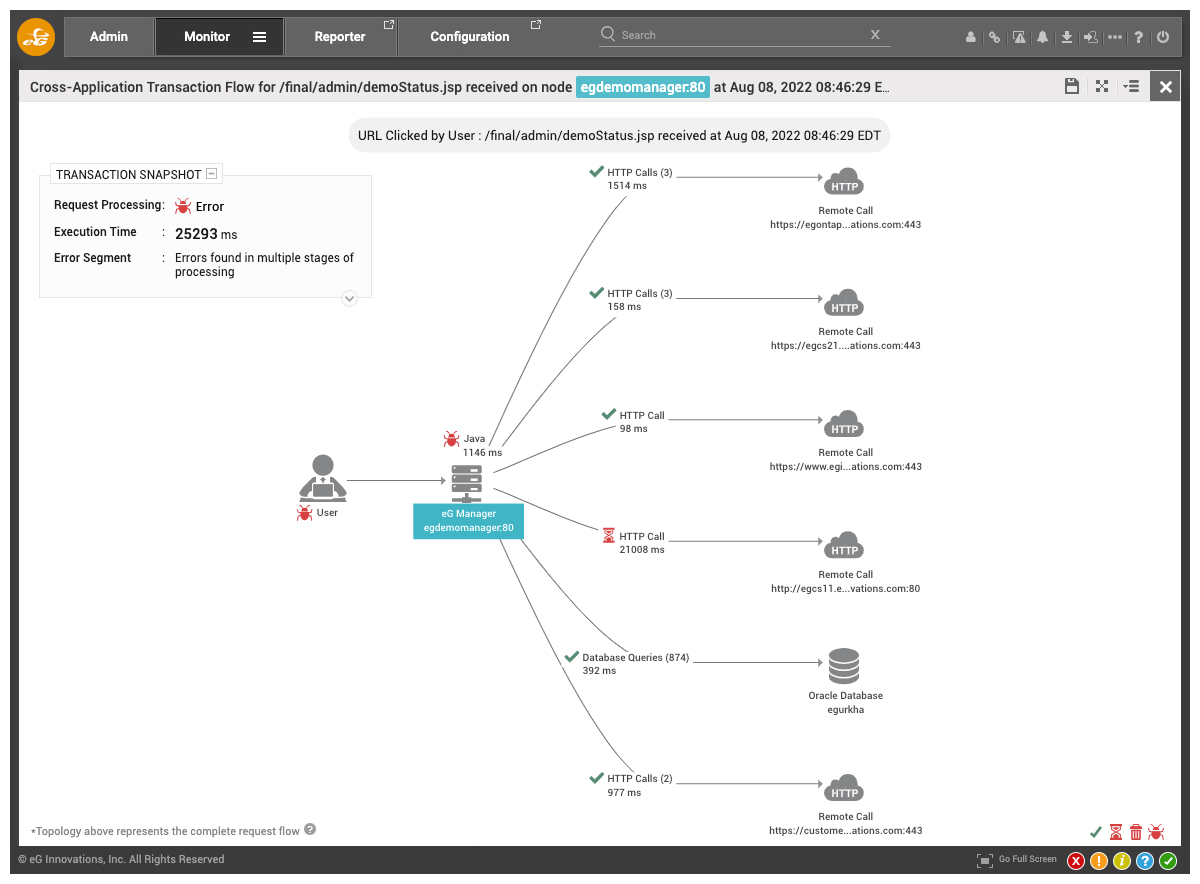Click the eG Innovations logo

click(36, 37)
